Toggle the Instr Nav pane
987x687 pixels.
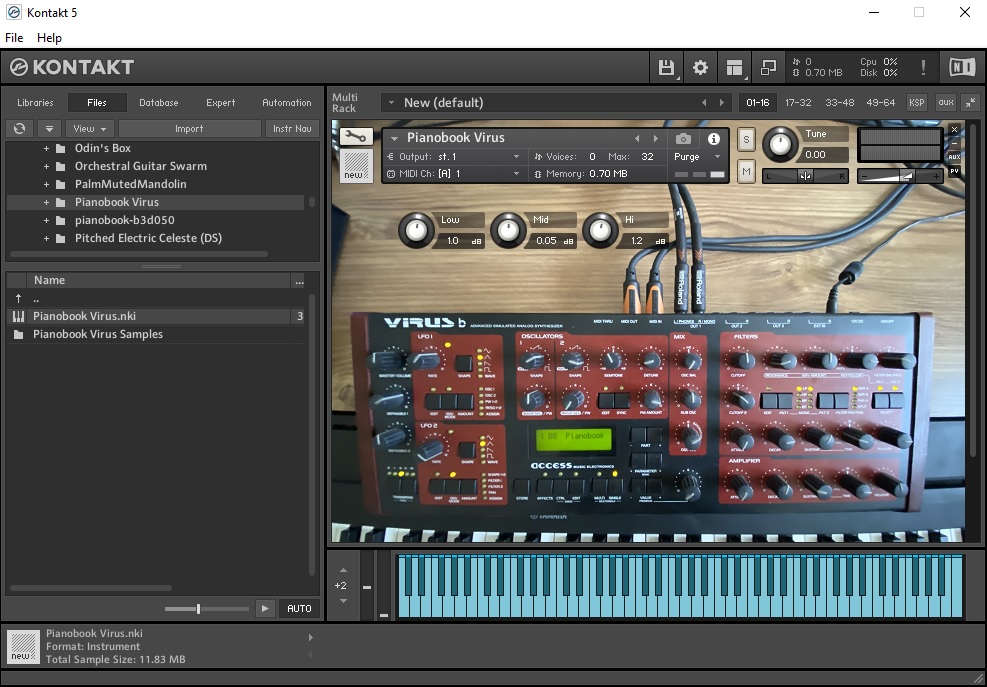(292, 128)
